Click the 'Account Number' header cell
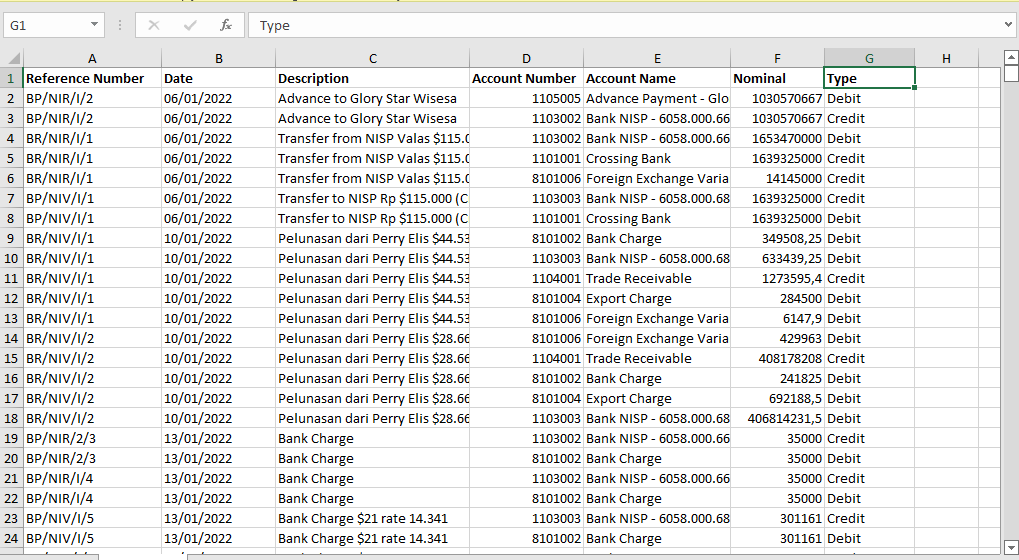 point(526,79)
